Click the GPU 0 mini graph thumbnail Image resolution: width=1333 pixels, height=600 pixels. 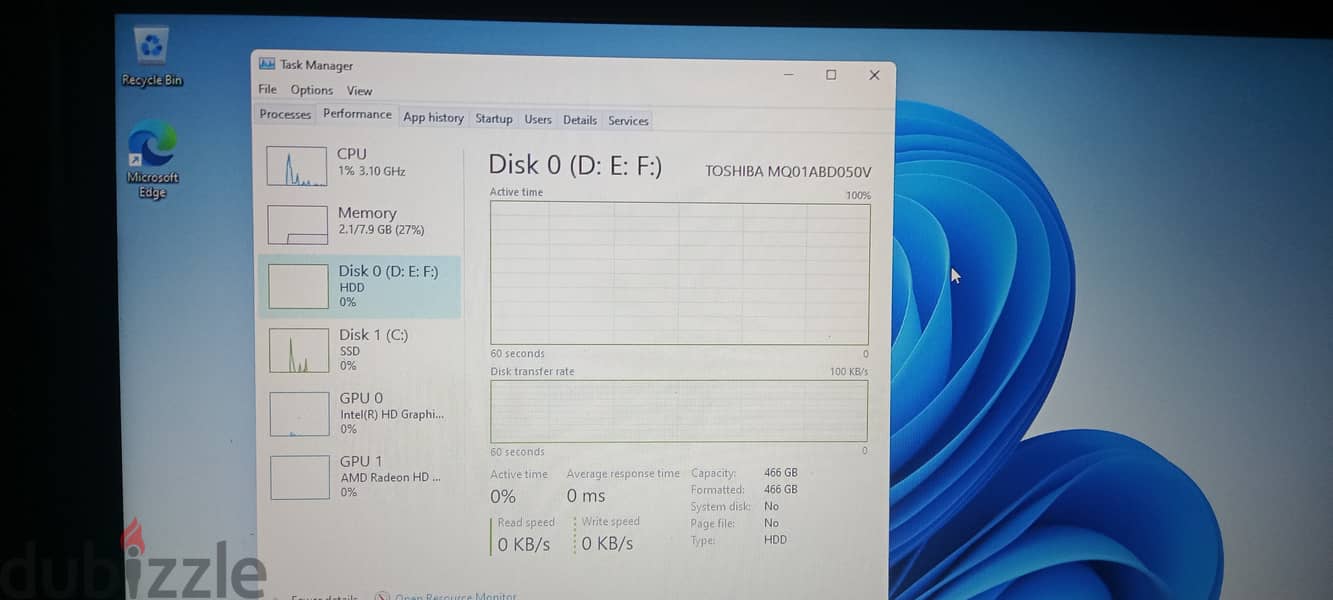click(x=299, y=414)
